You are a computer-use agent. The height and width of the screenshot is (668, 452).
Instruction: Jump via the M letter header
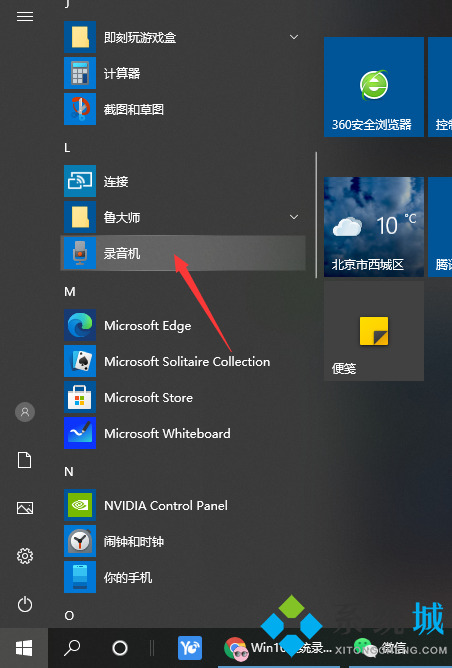[70, 292]
